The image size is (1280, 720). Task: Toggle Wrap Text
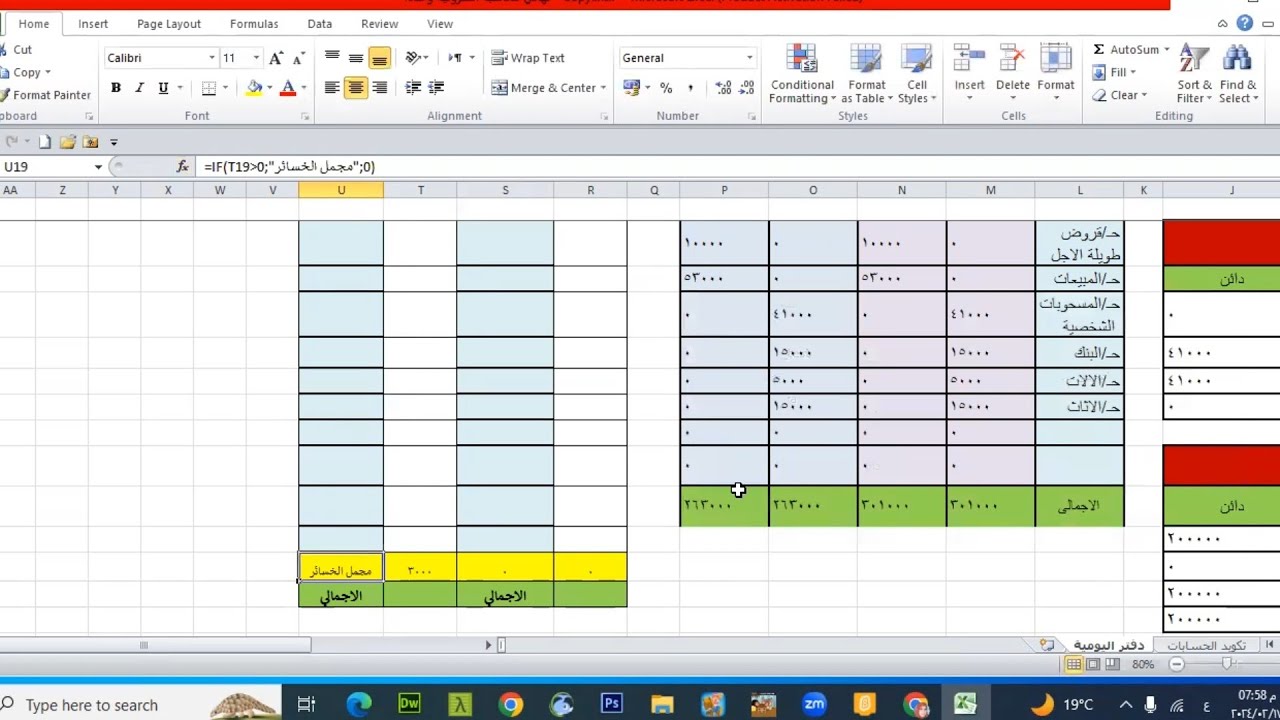point(528,58)
